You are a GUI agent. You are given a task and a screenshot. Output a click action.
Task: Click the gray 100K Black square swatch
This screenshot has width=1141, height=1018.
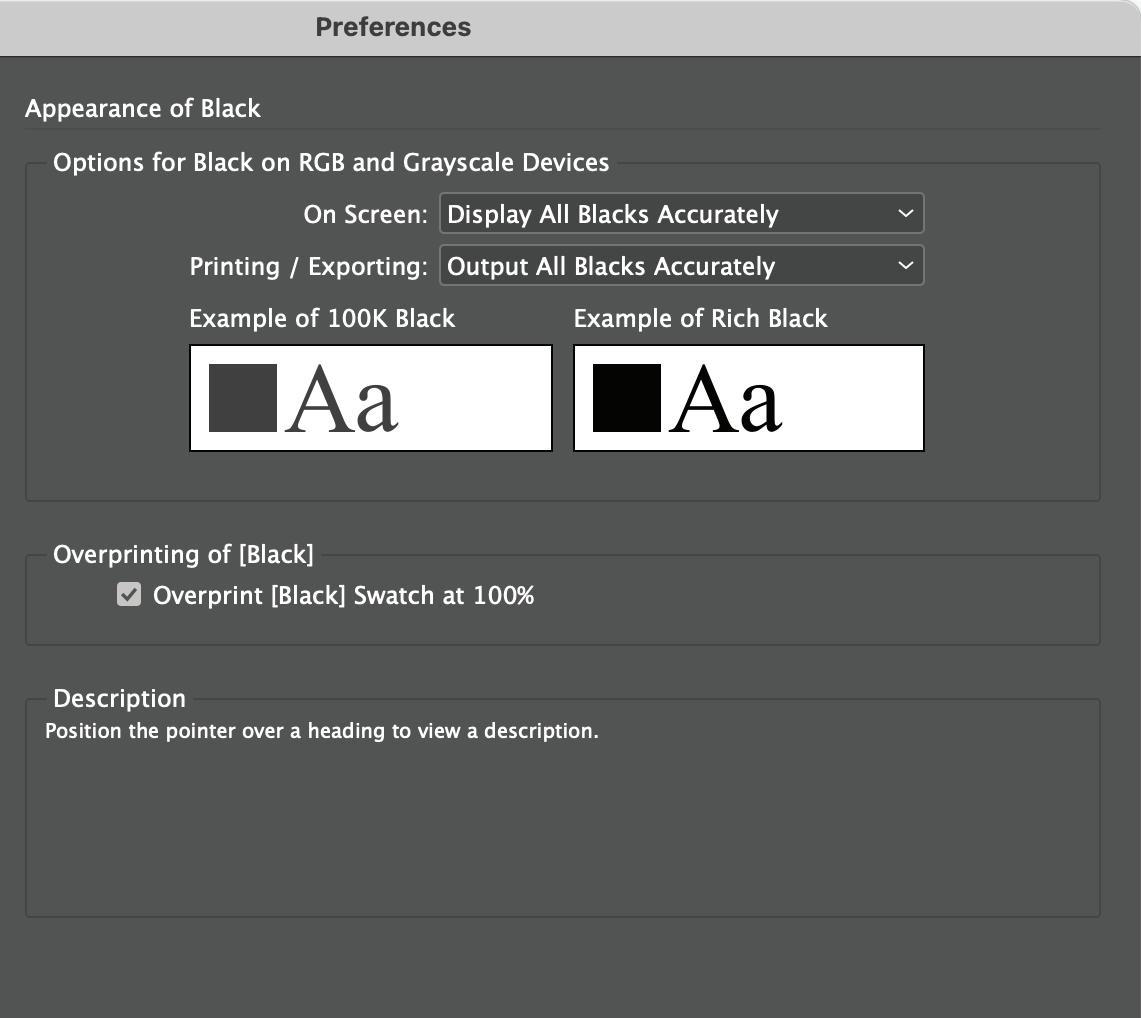(243, 398)
